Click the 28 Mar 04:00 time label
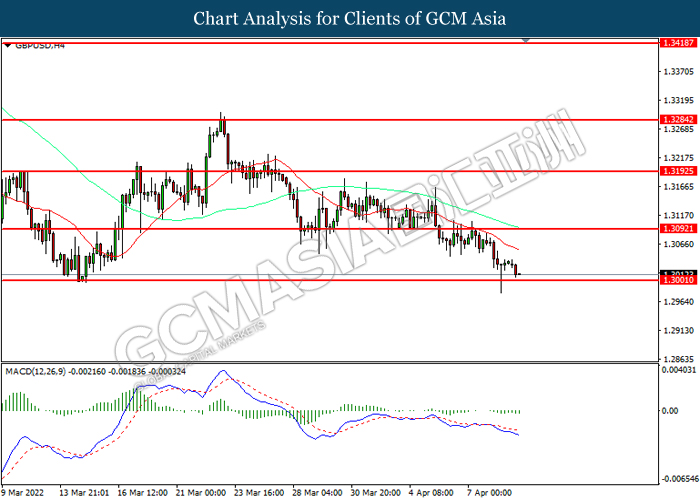The height and width of the screenshot is (500, 700). [x=317, y=493]
